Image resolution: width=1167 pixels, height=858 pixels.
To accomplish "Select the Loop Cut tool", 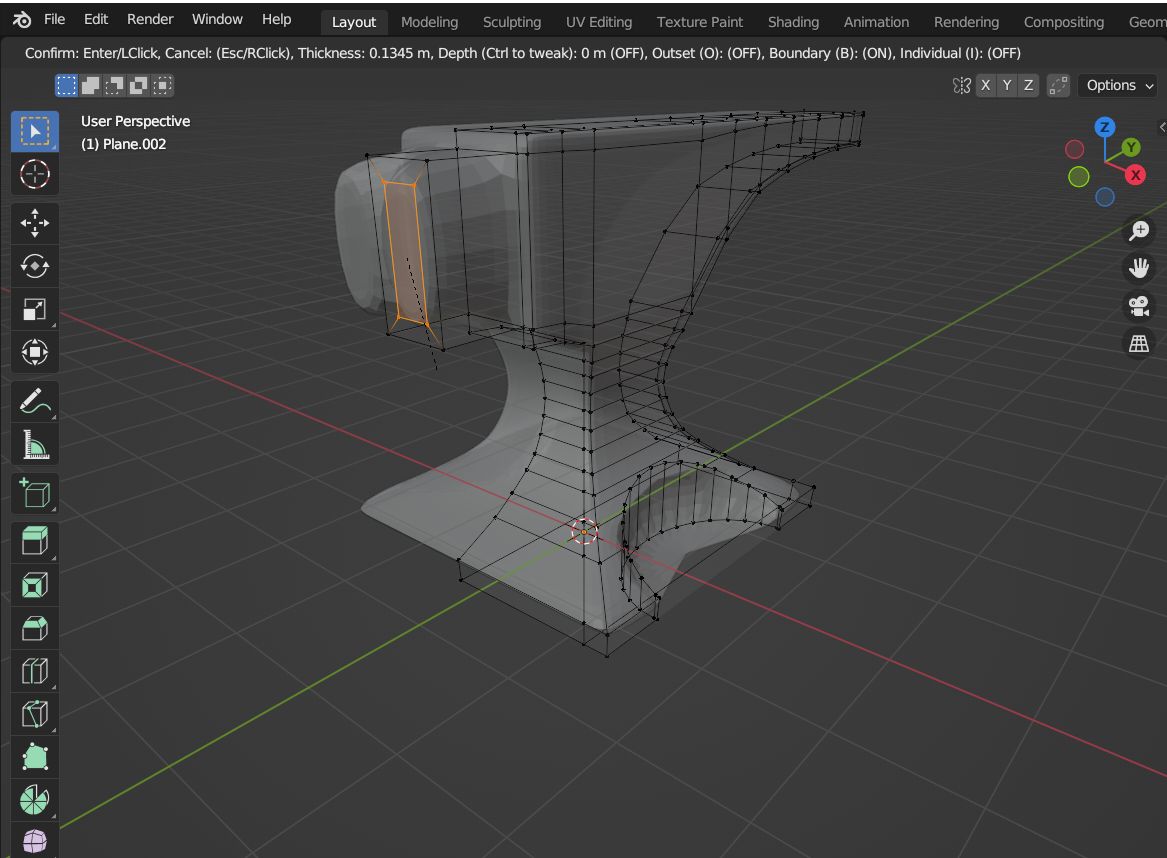I will [x=35, y=671].
